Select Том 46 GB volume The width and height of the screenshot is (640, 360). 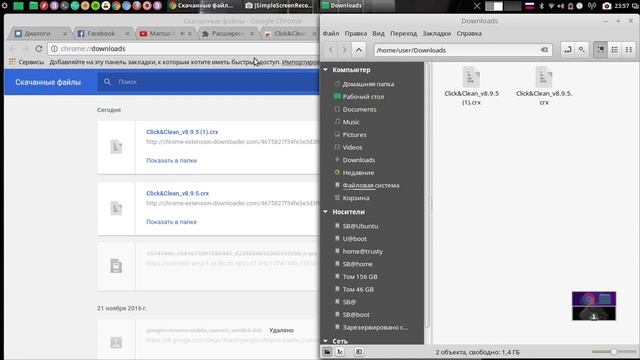(x=358, y=289)
